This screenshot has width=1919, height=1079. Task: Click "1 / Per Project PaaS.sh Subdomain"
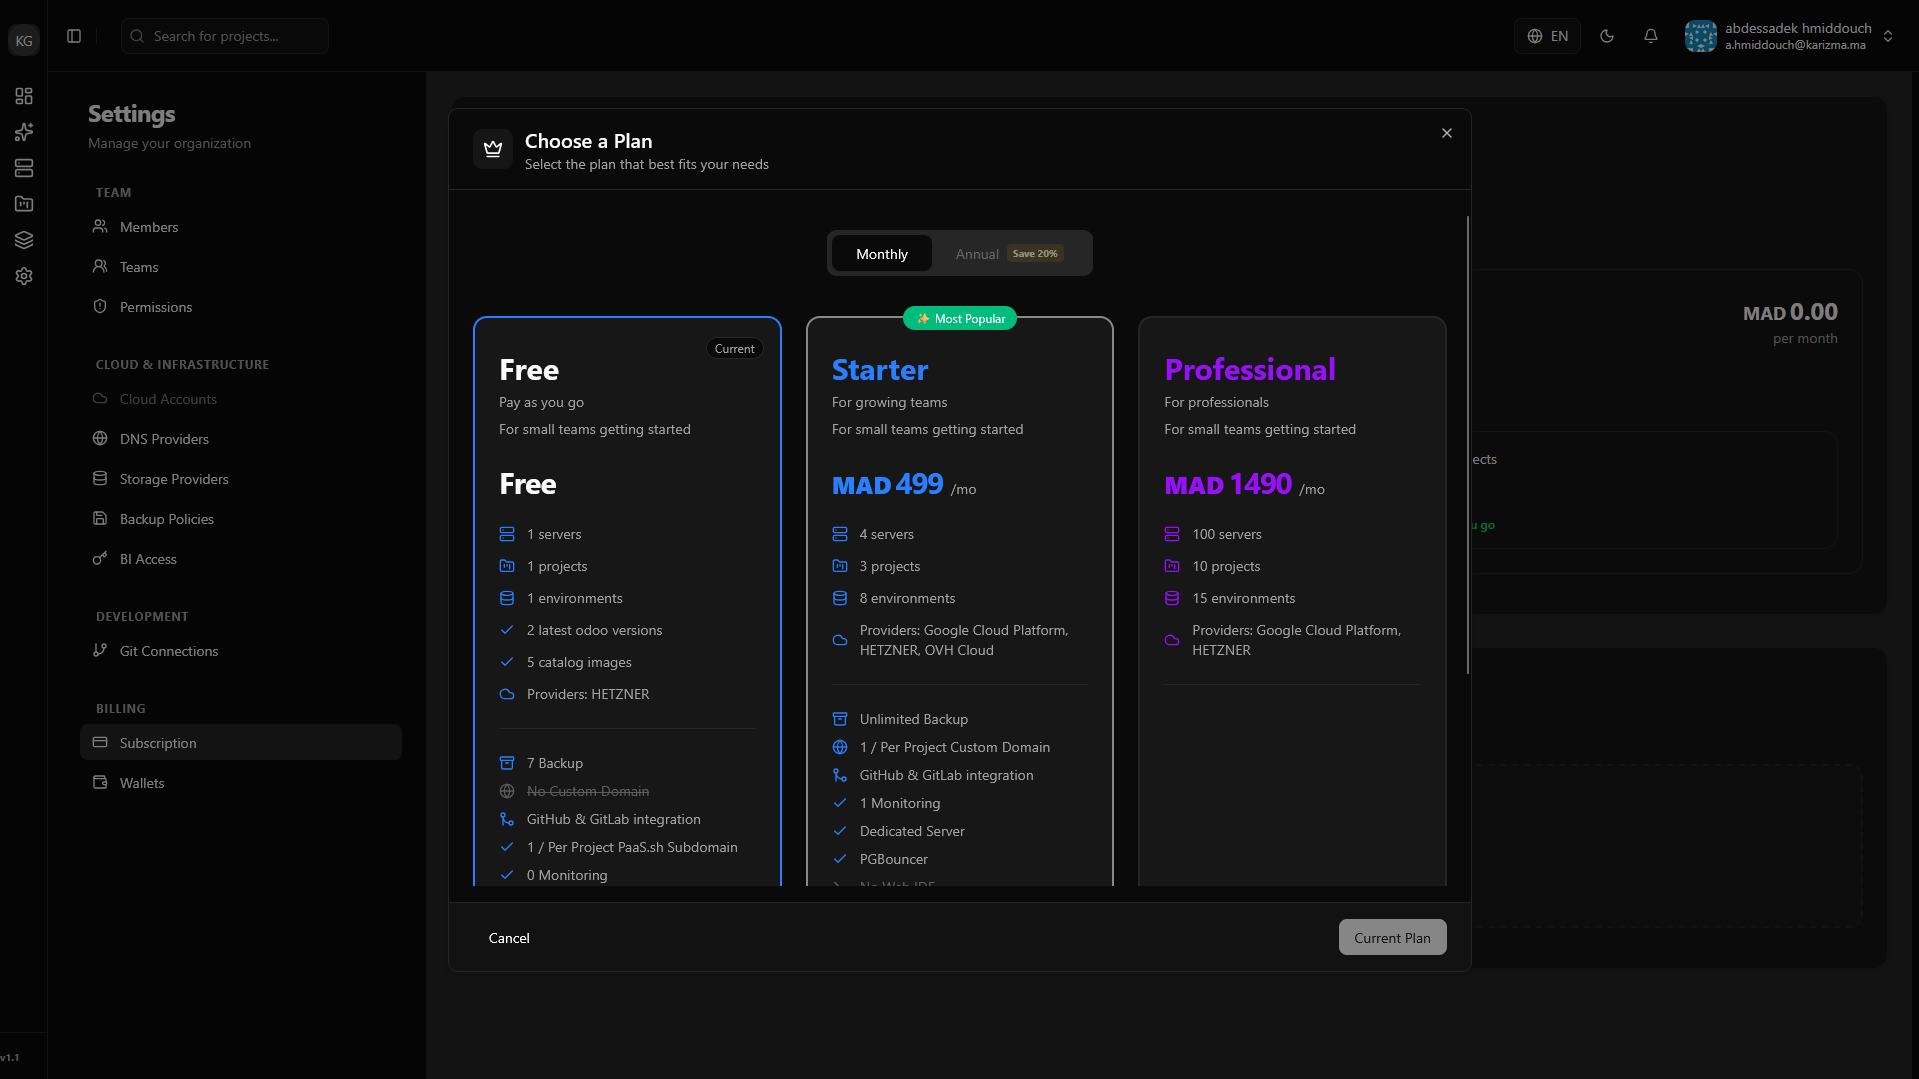click(x=632, y=847)
